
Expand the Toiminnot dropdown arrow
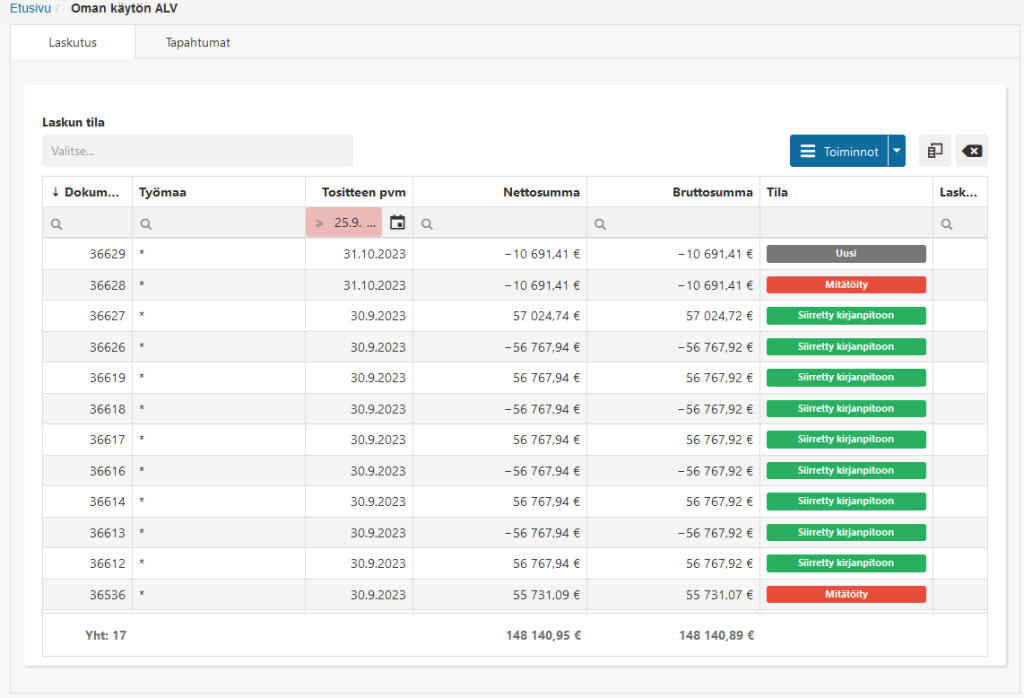896,151
